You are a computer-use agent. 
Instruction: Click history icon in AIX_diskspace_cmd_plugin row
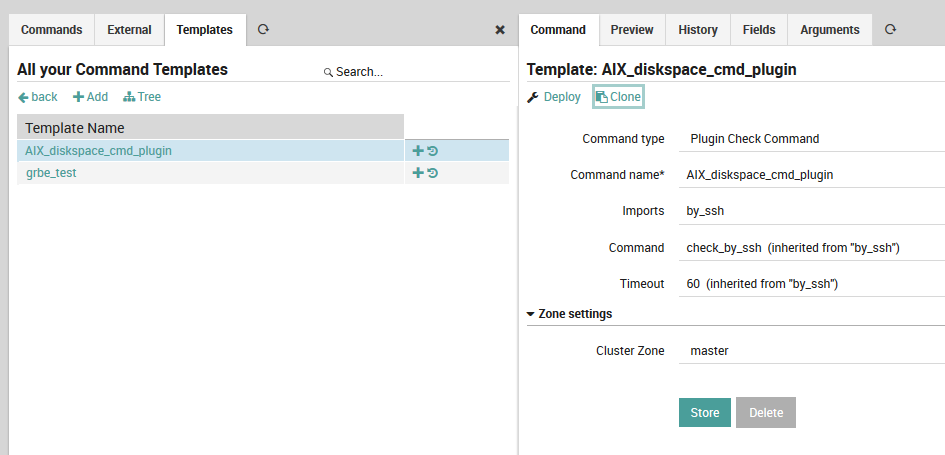[433, 151]
